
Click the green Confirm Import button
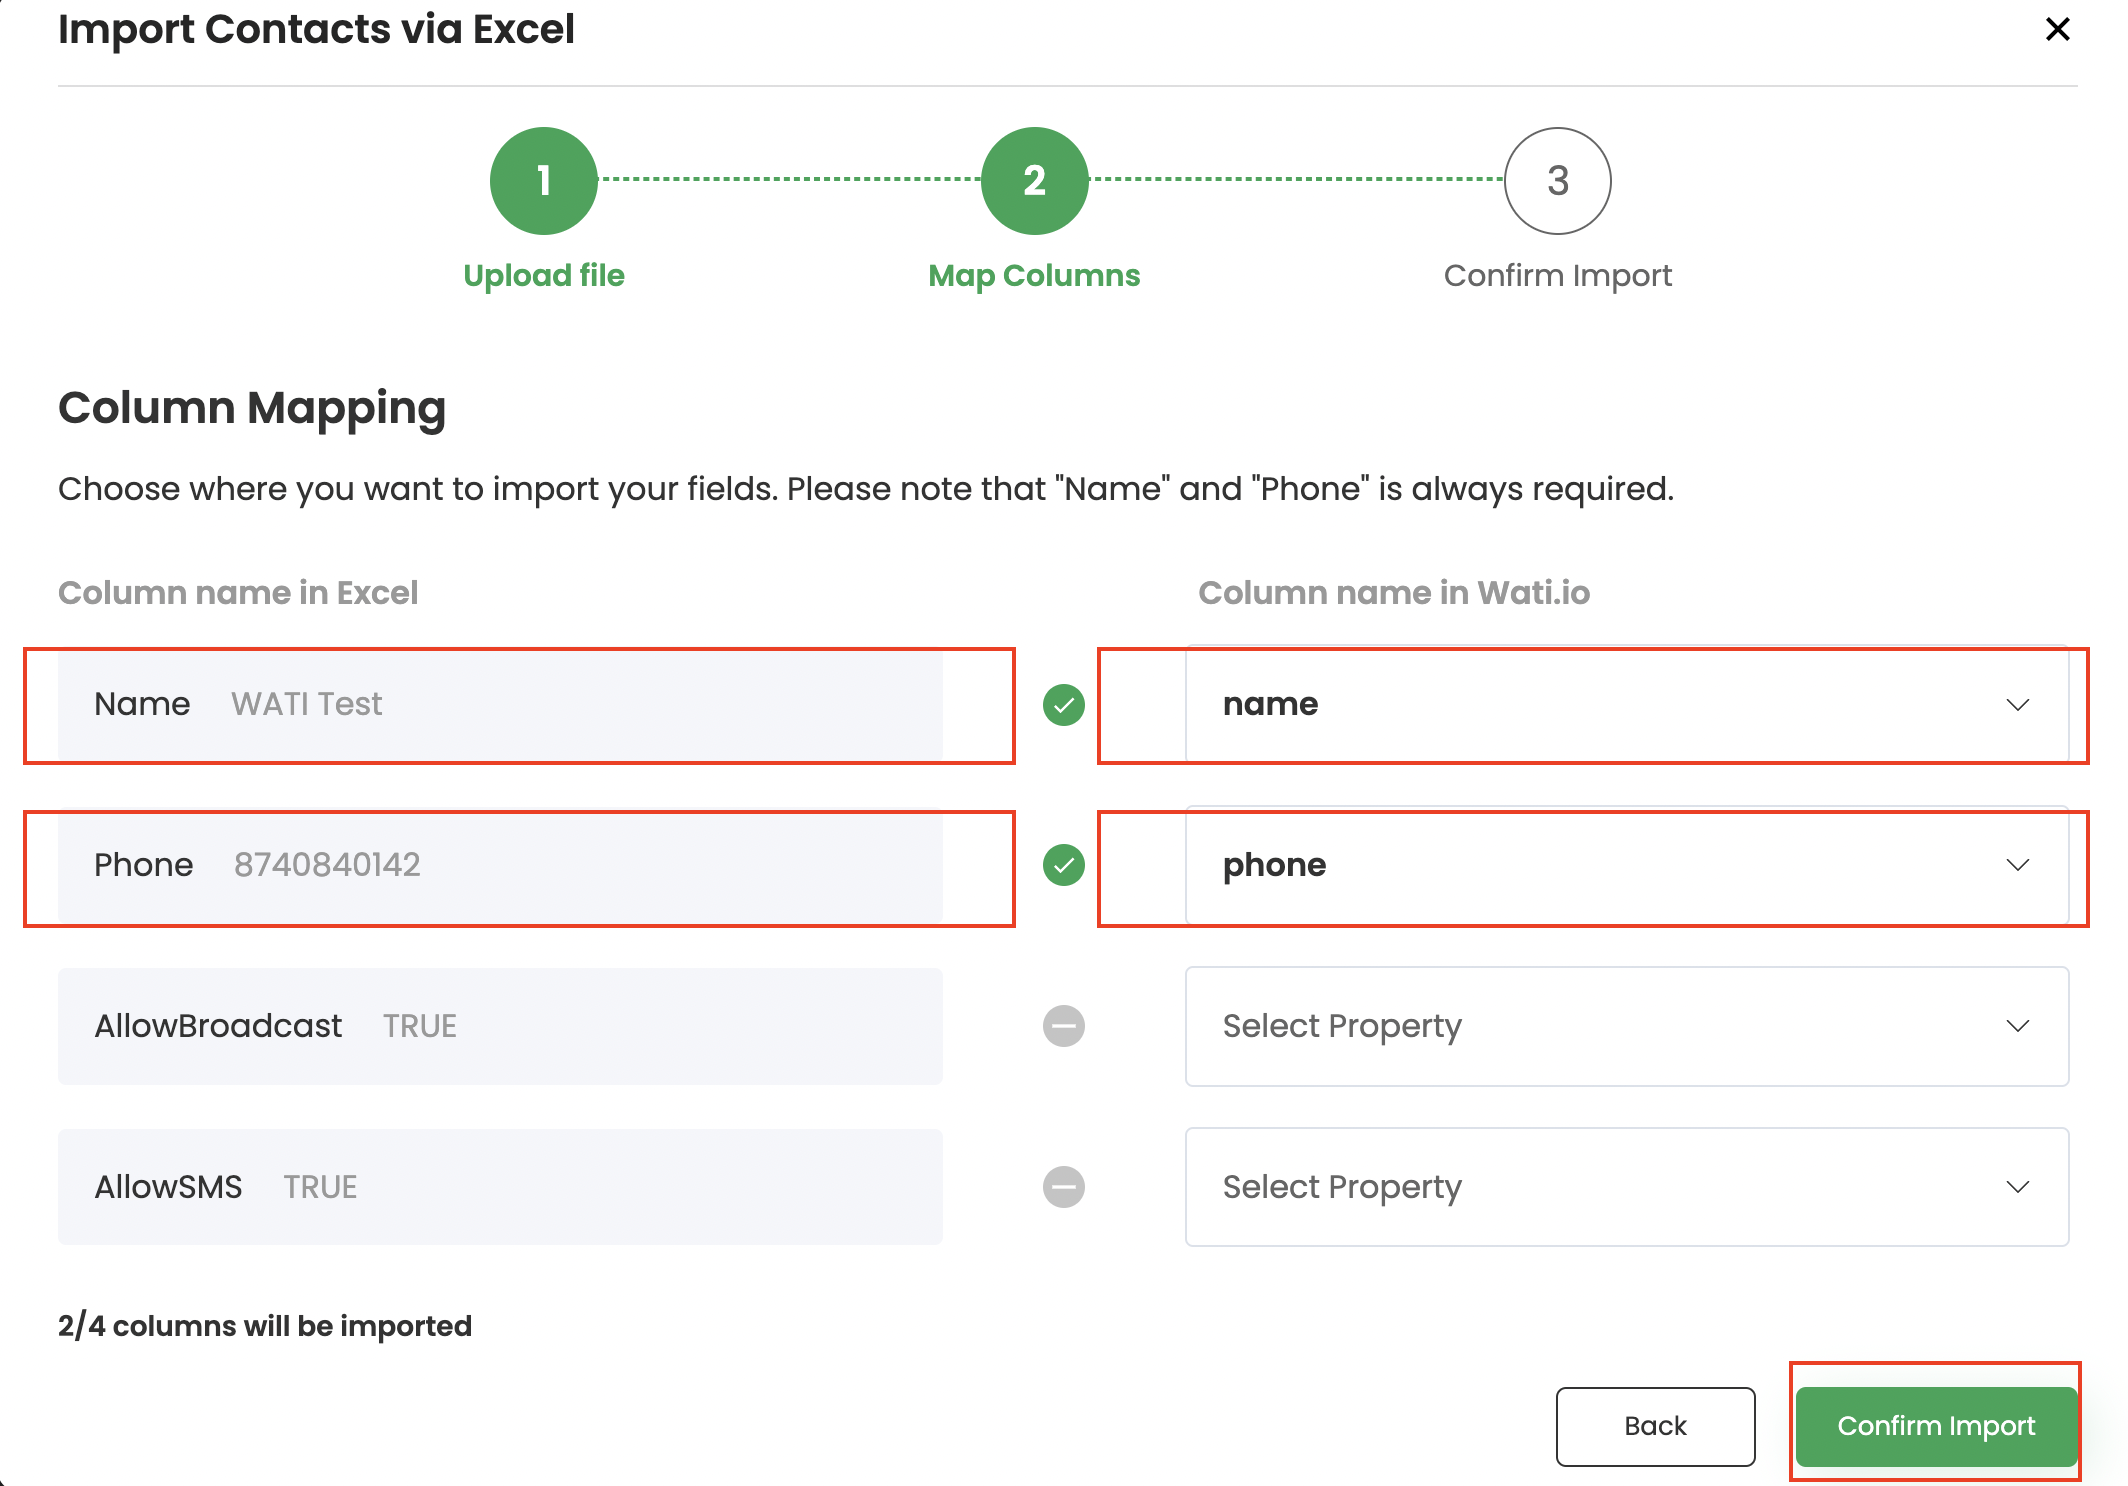(x=1936, y=1426)
